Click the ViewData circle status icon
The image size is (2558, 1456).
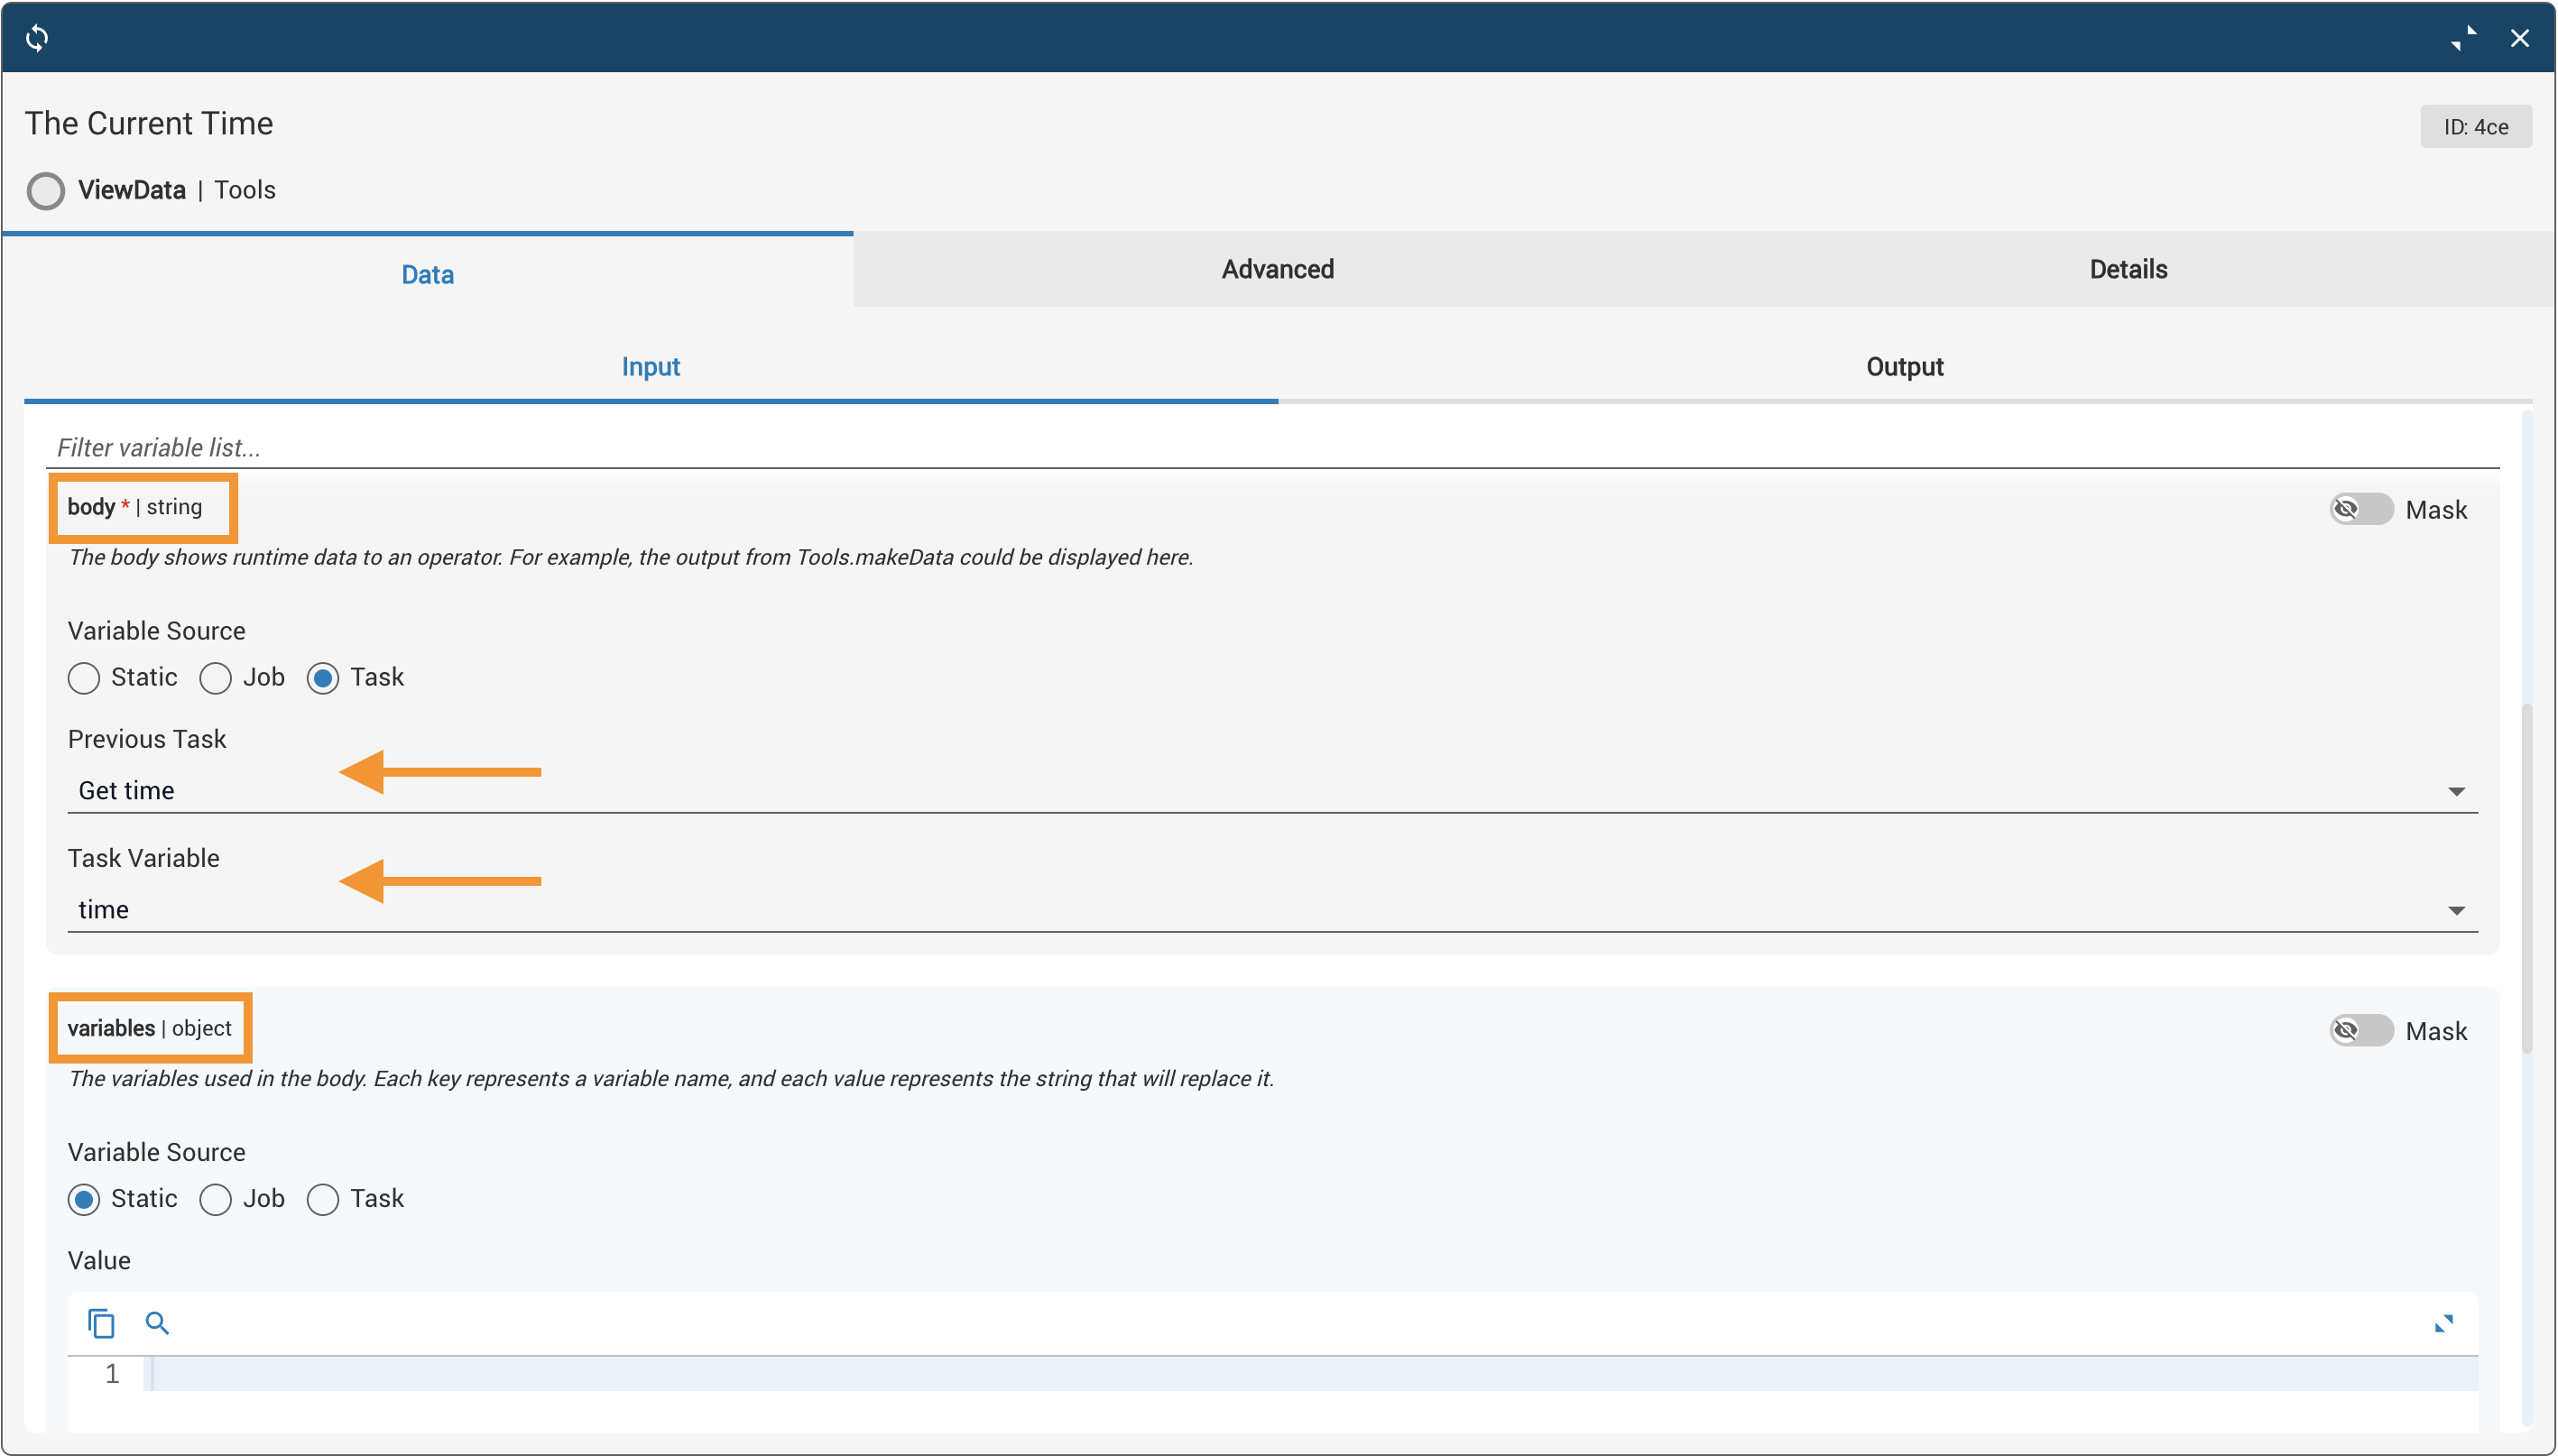coord(45,190)
